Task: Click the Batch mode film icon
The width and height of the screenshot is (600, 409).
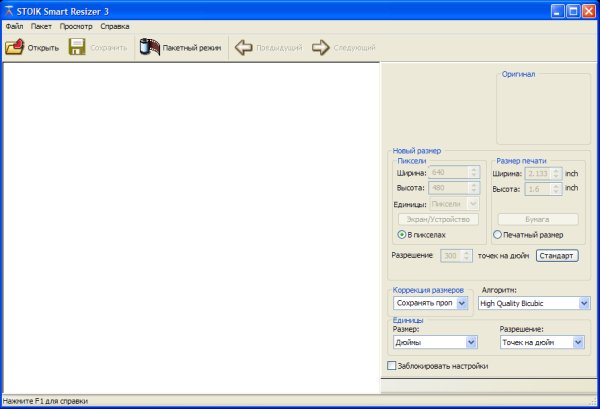Action: (150, 47)
